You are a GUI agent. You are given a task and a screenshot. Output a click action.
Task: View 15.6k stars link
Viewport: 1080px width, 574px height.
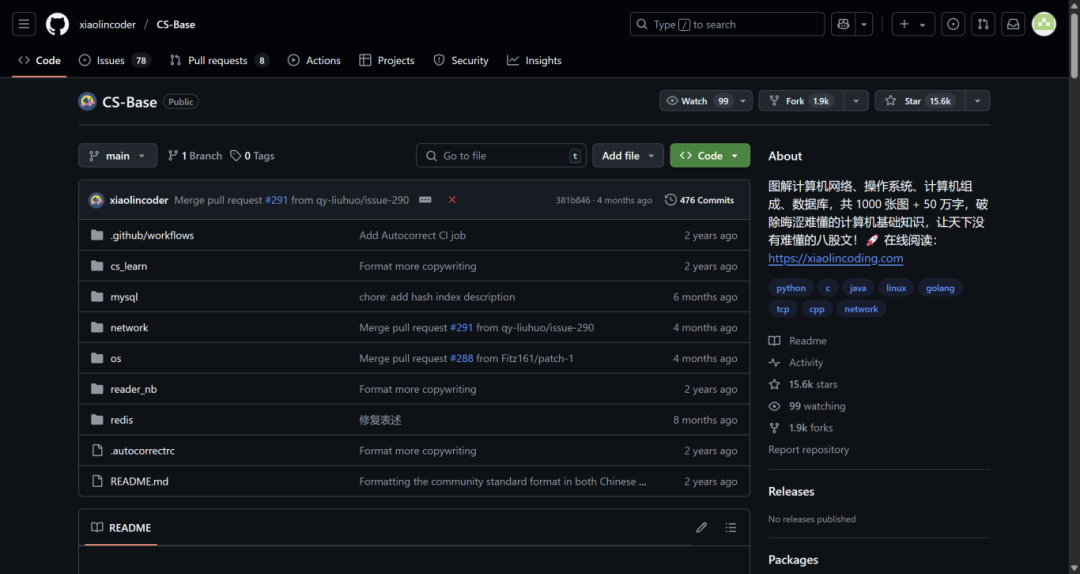(x=803, y=385)
